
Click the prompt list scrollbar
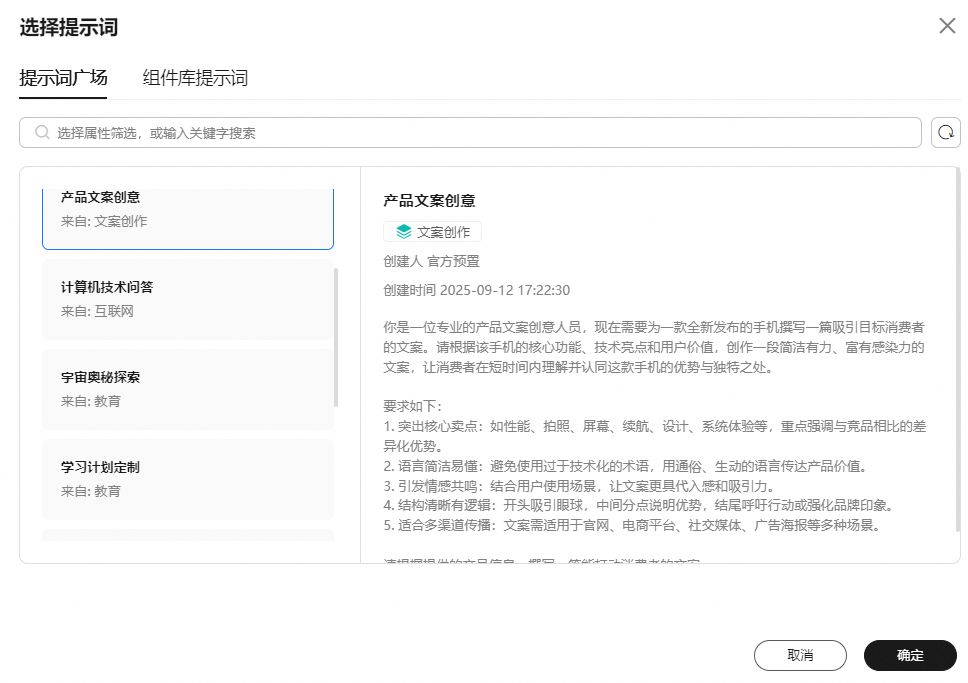[x=336, y=337]
